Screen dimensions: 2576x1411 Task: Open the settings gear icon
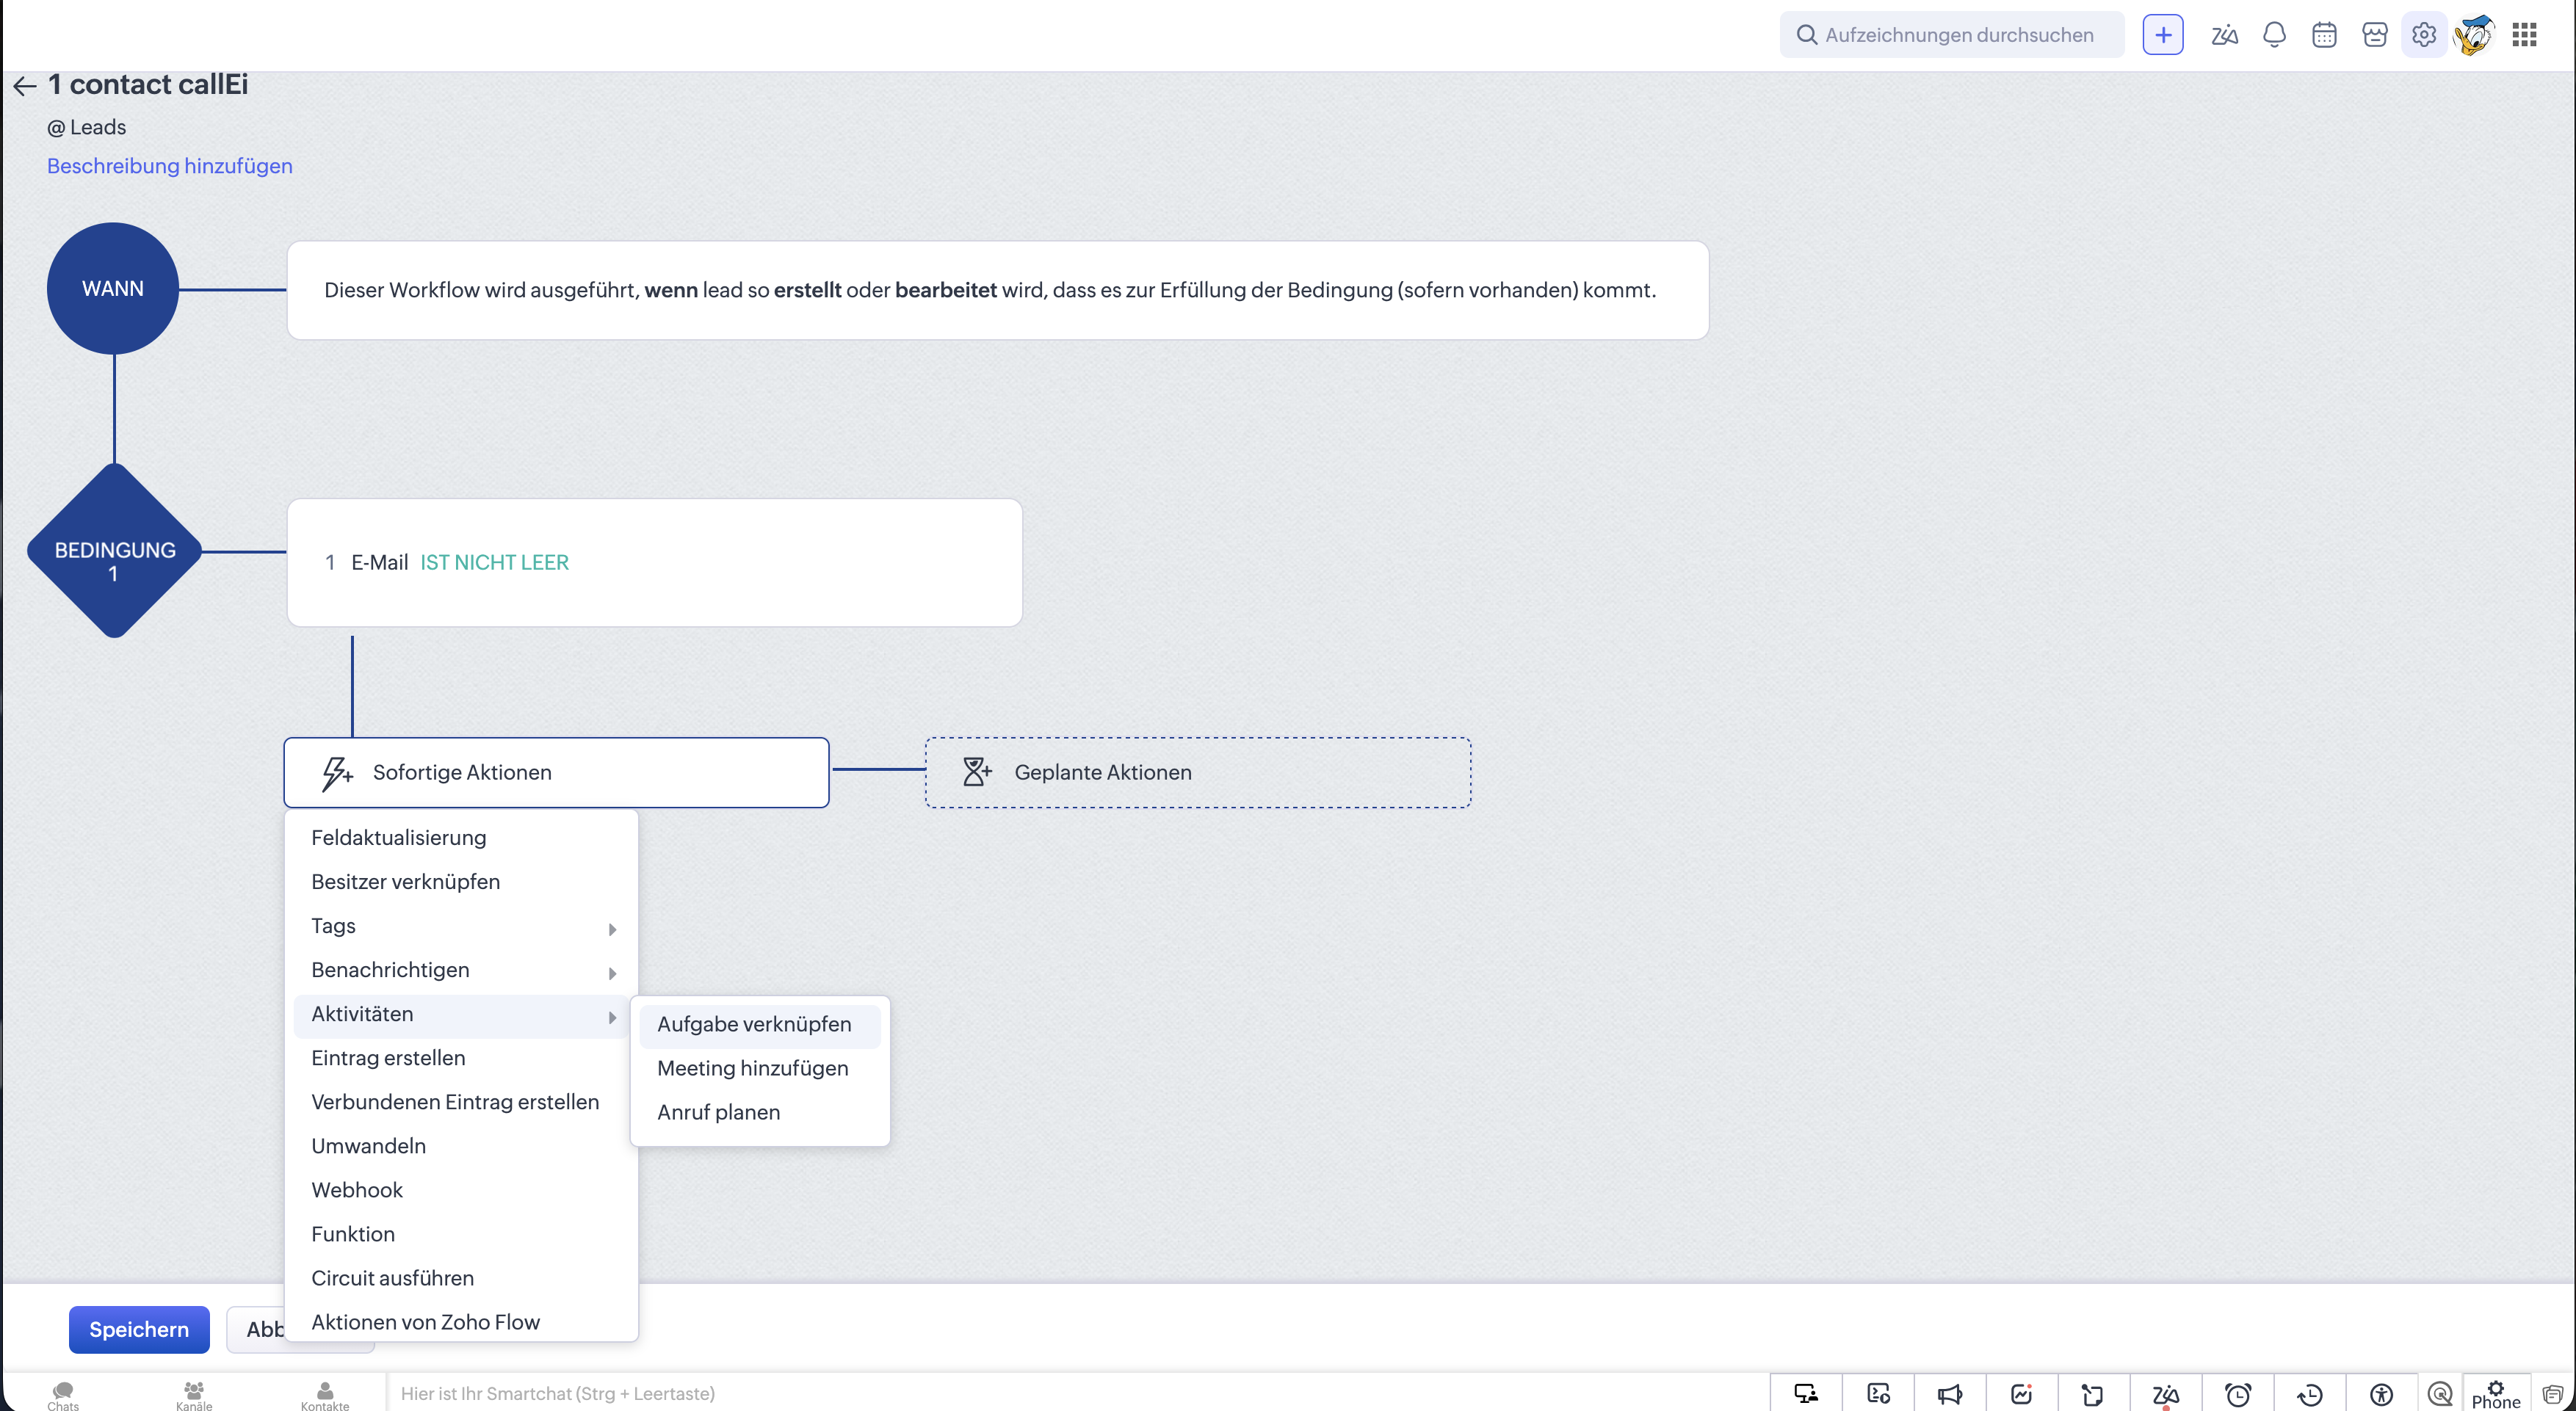point(2424,35)
